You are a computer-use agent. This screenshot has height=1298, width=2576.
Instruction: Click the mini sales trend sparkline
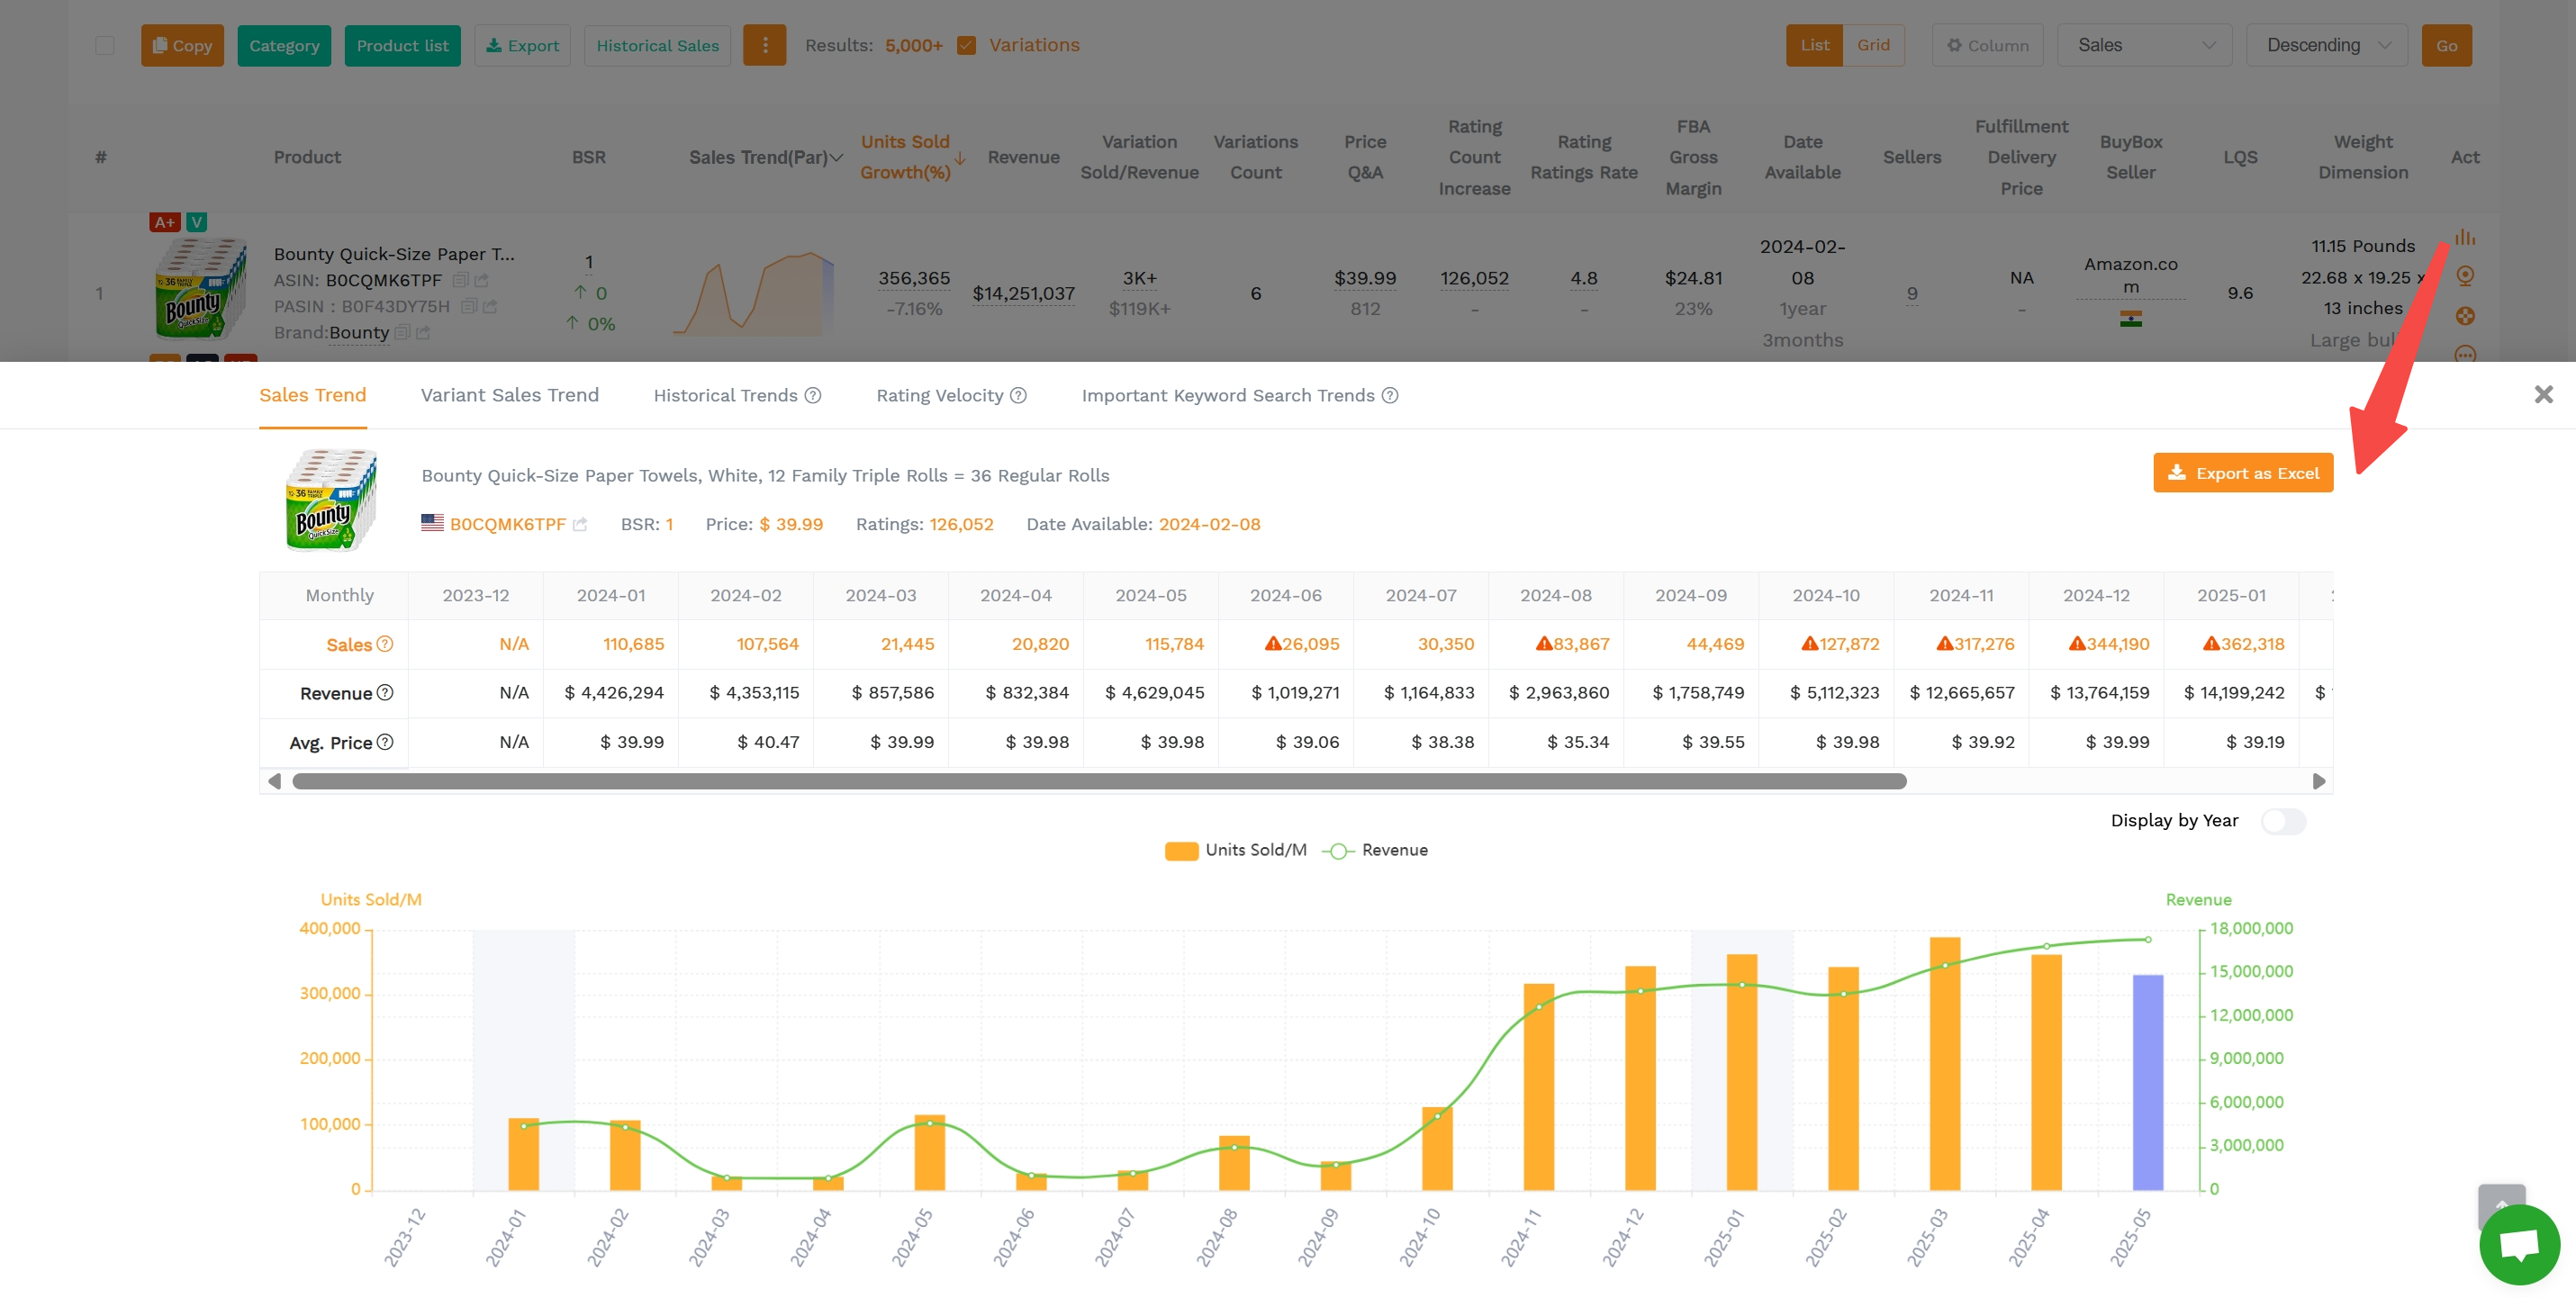click(x=754, y=293)
